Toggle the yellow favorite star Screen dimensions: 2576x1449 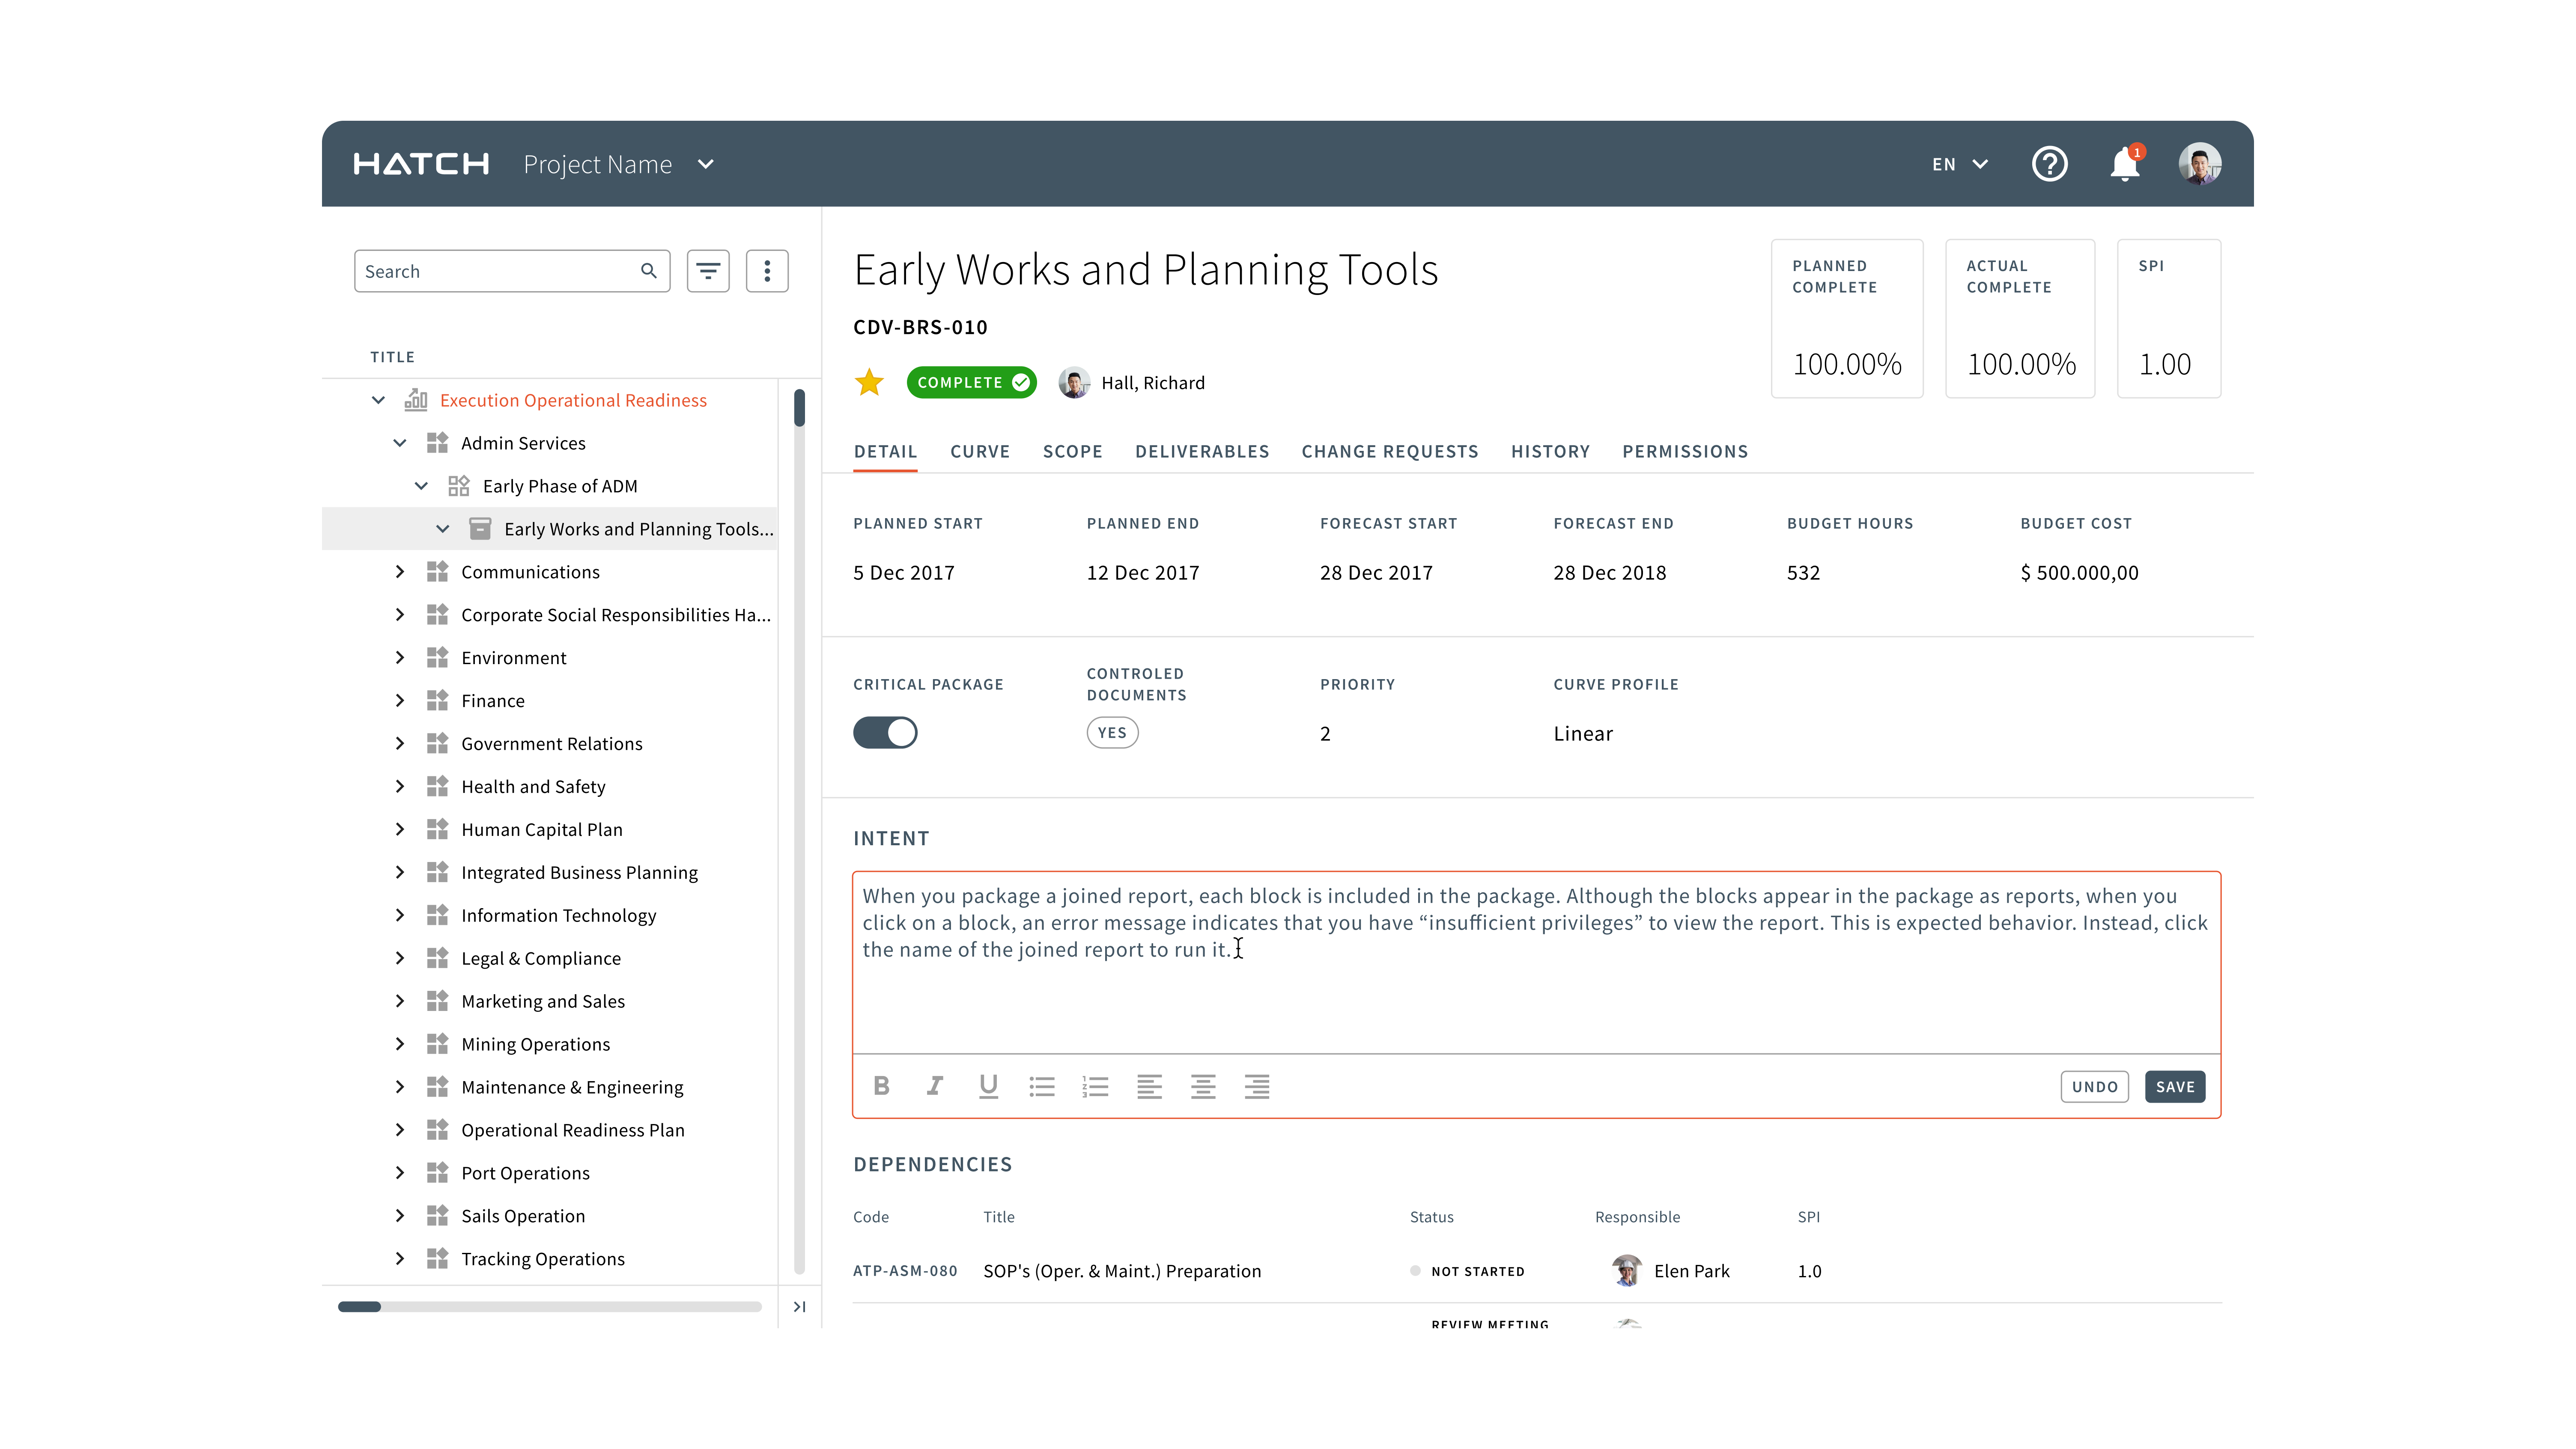click(869, 383)
